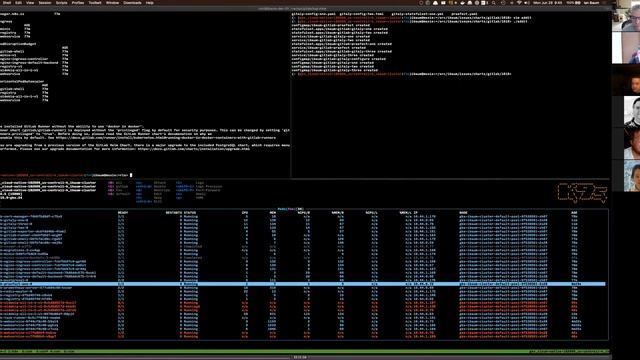This screenshot has width=640, height=360.
Task: Click the 'Mon Jun 28' clock
Action: [x=547, y=2]
